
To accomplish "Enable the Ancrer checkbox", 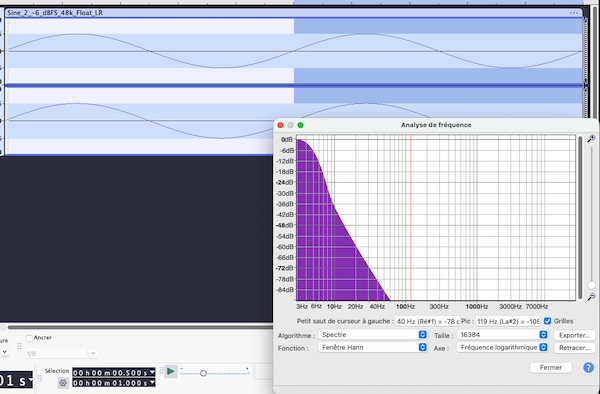I will coord(29,338).
